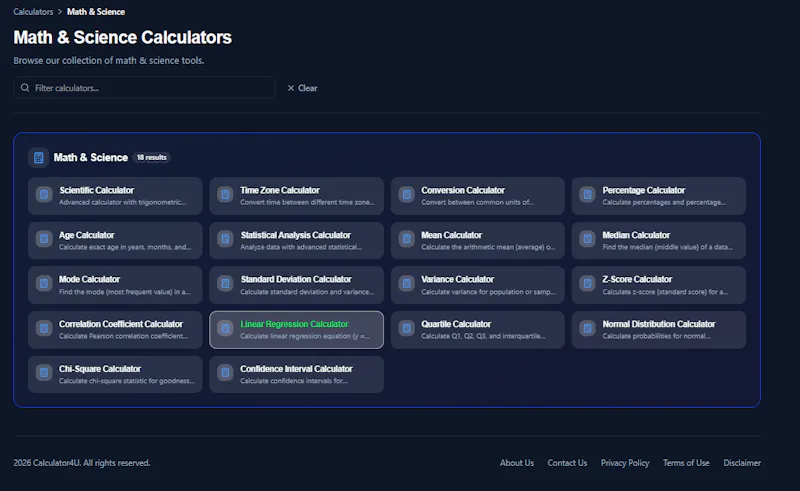Click the Scientific Calculator card icon
Image resolution: width=800 pixels, height=491 pixels.
click(x=44, y=194)
